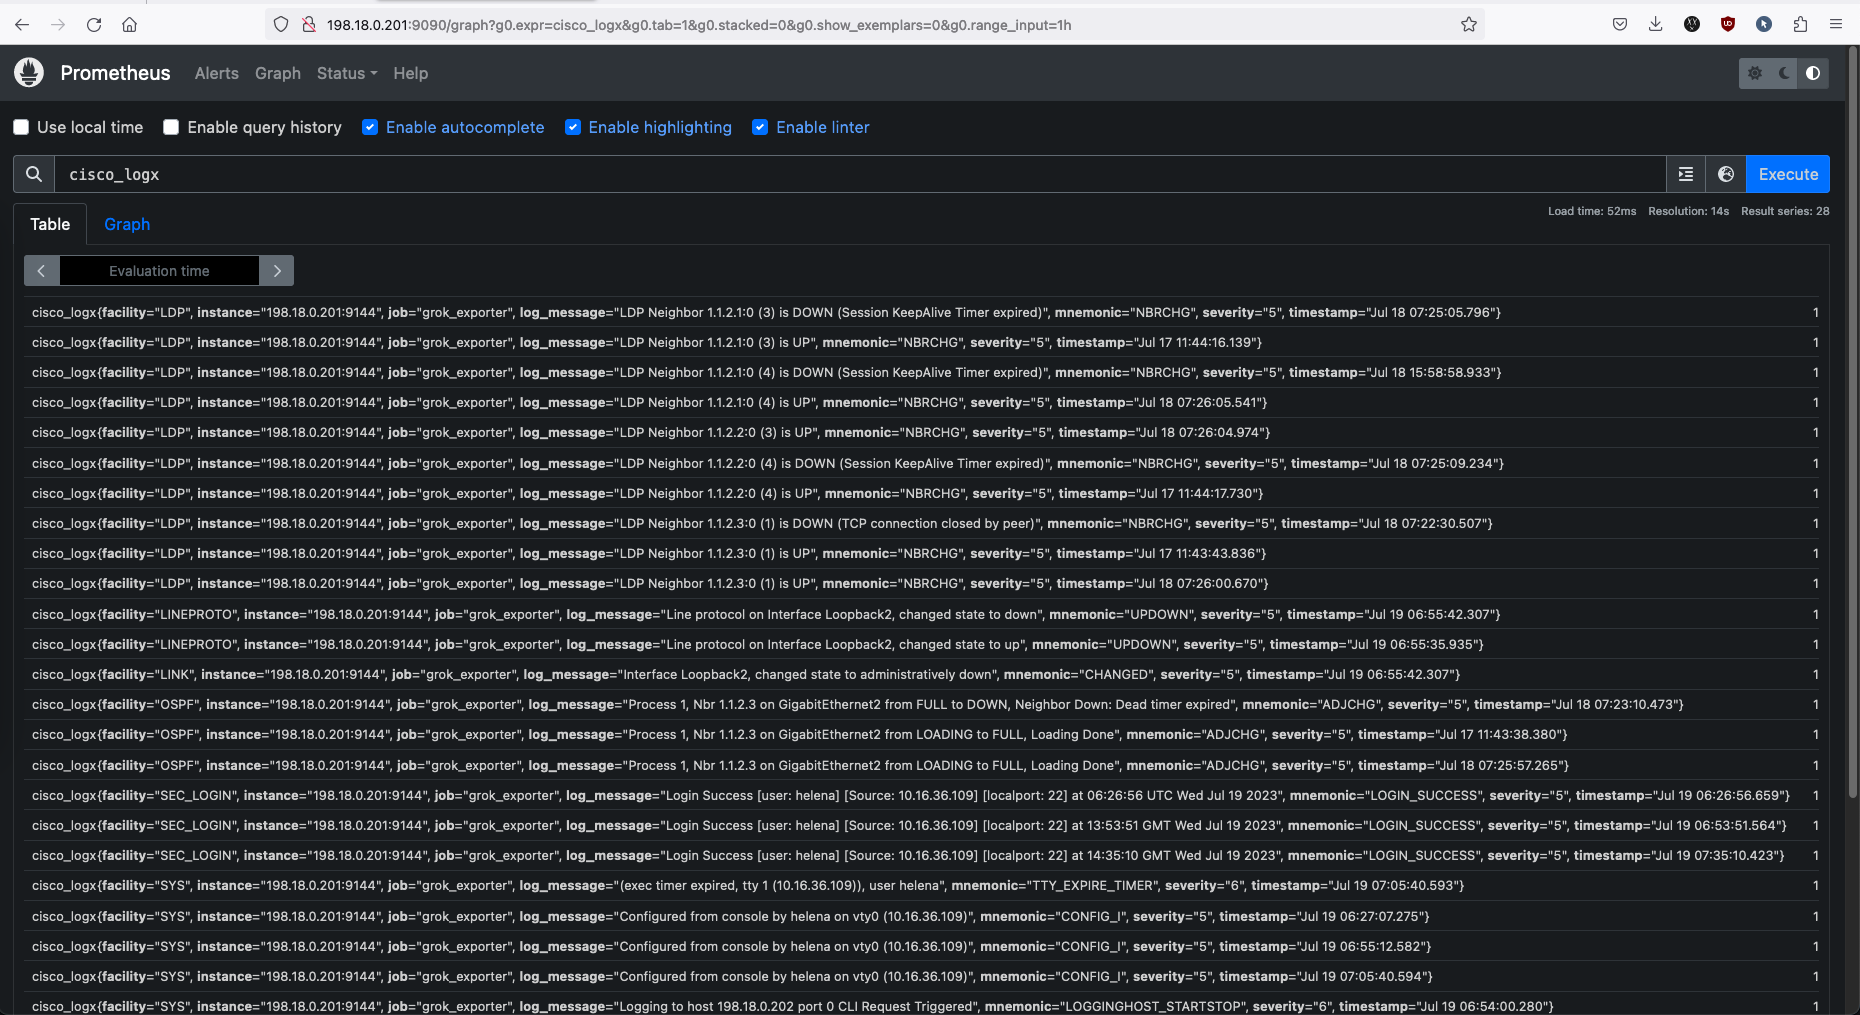Bookmark this page with star icon
1860x1015 pixels.
coord(1468,25)
